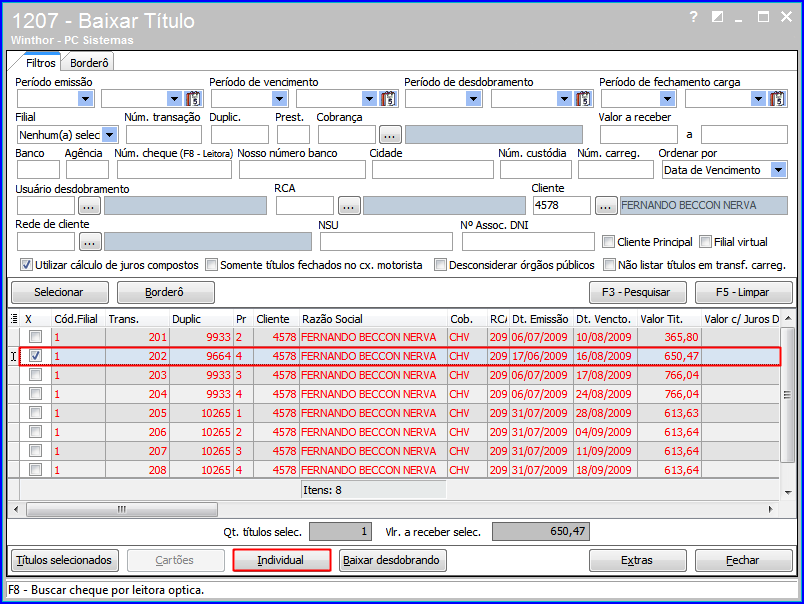Image resolution: width=804 pixels, height=604 pixels.
Task: Open Cobrança lookup ellipsis button
Action: tap(390, 135)
